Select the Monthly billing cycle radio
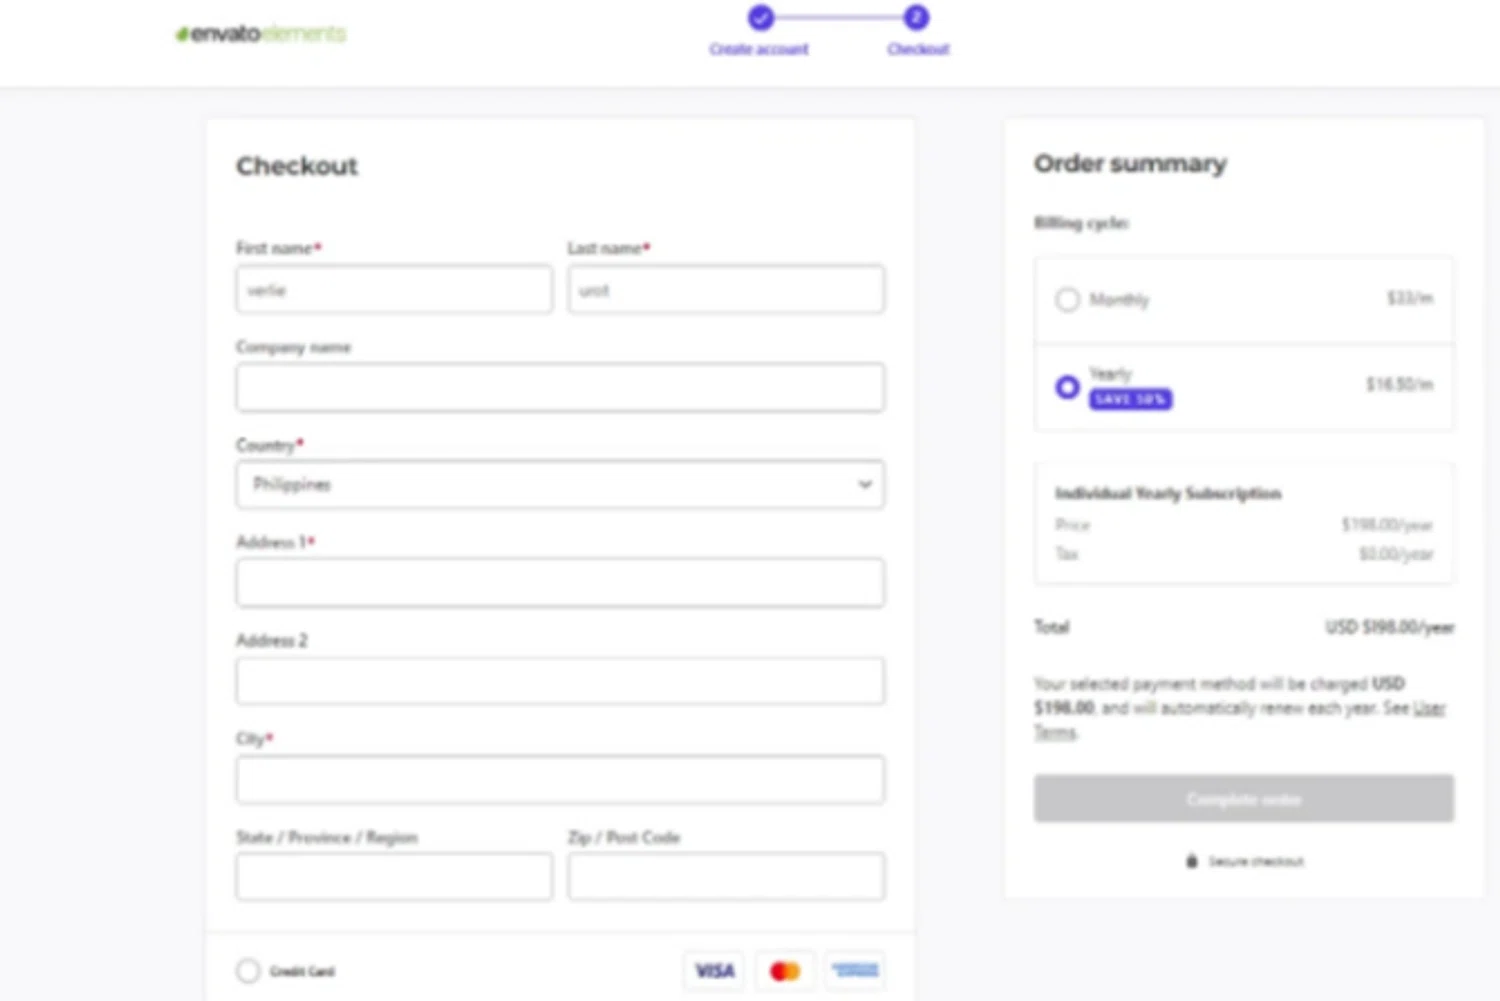 1067,299
